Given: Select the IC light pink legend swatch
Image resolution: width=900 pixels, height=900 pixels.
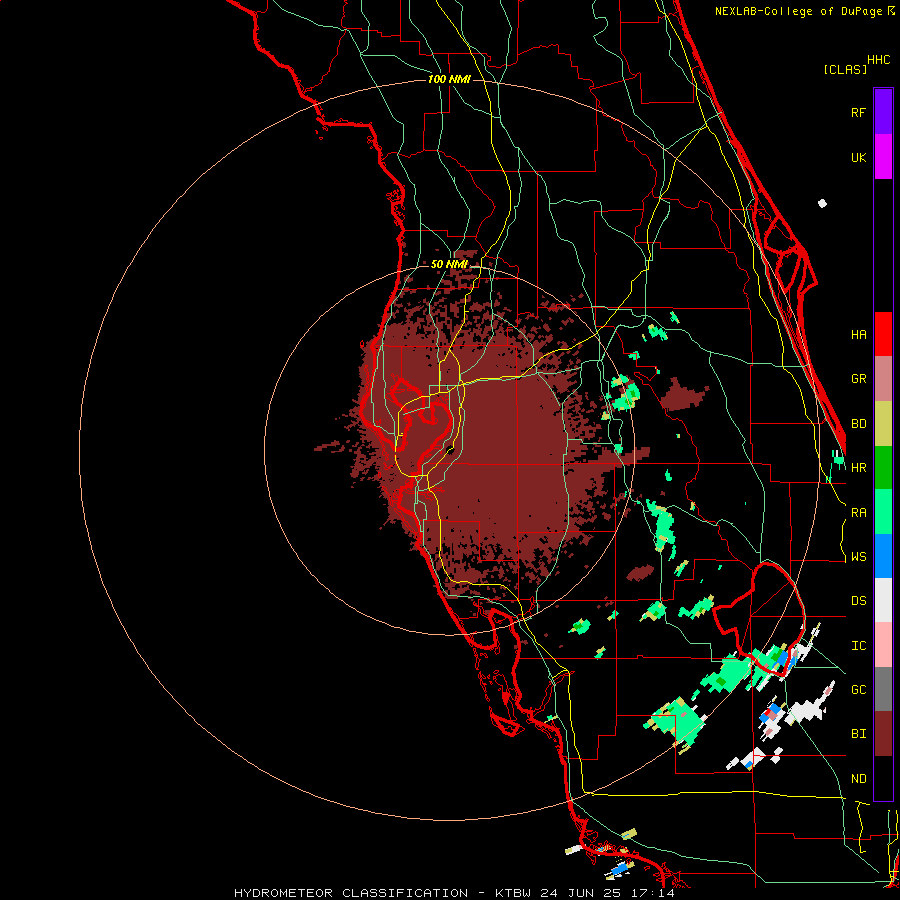Looking at the screenshot, I should tap(883, 645).
